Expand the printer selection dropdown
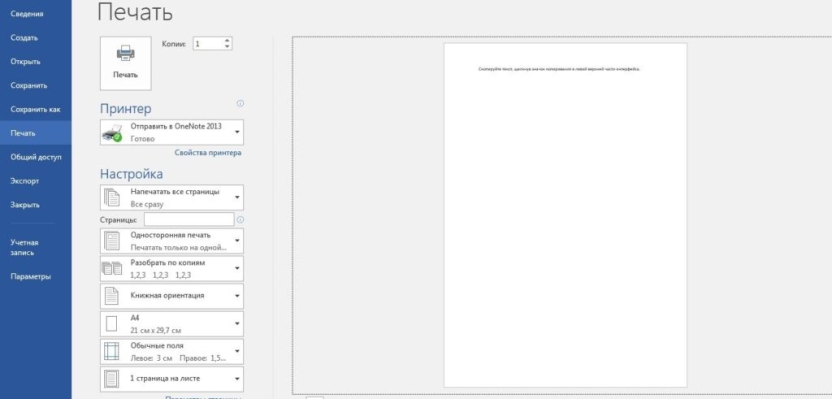Viewport: 832px width, 399px height. point(237,132)
